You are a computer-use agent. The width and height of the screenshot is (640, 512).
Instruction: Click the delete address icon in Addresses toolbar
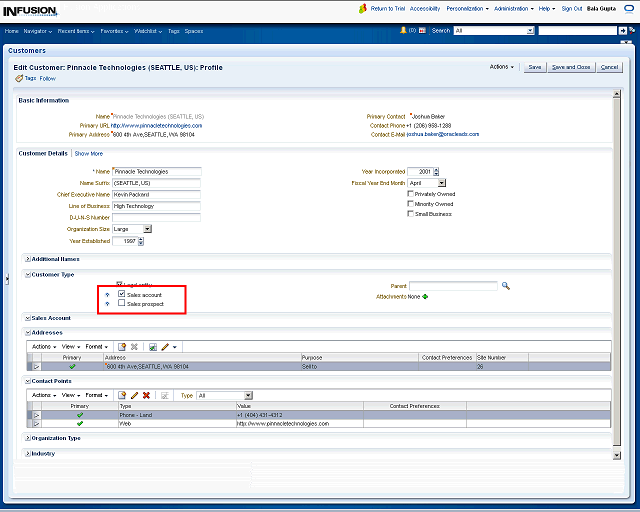tap(134, 347)
